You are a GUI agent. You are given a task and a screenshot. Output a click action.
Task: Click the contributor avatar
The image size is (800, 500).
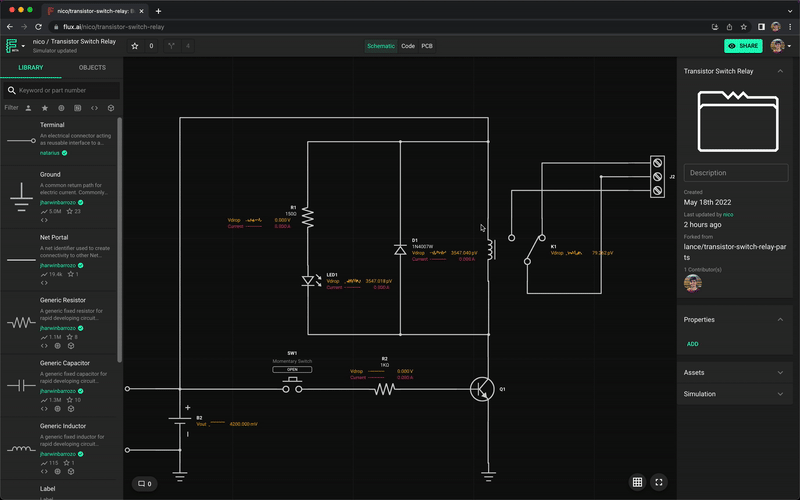pyautogui.click(x=692, y=283)
